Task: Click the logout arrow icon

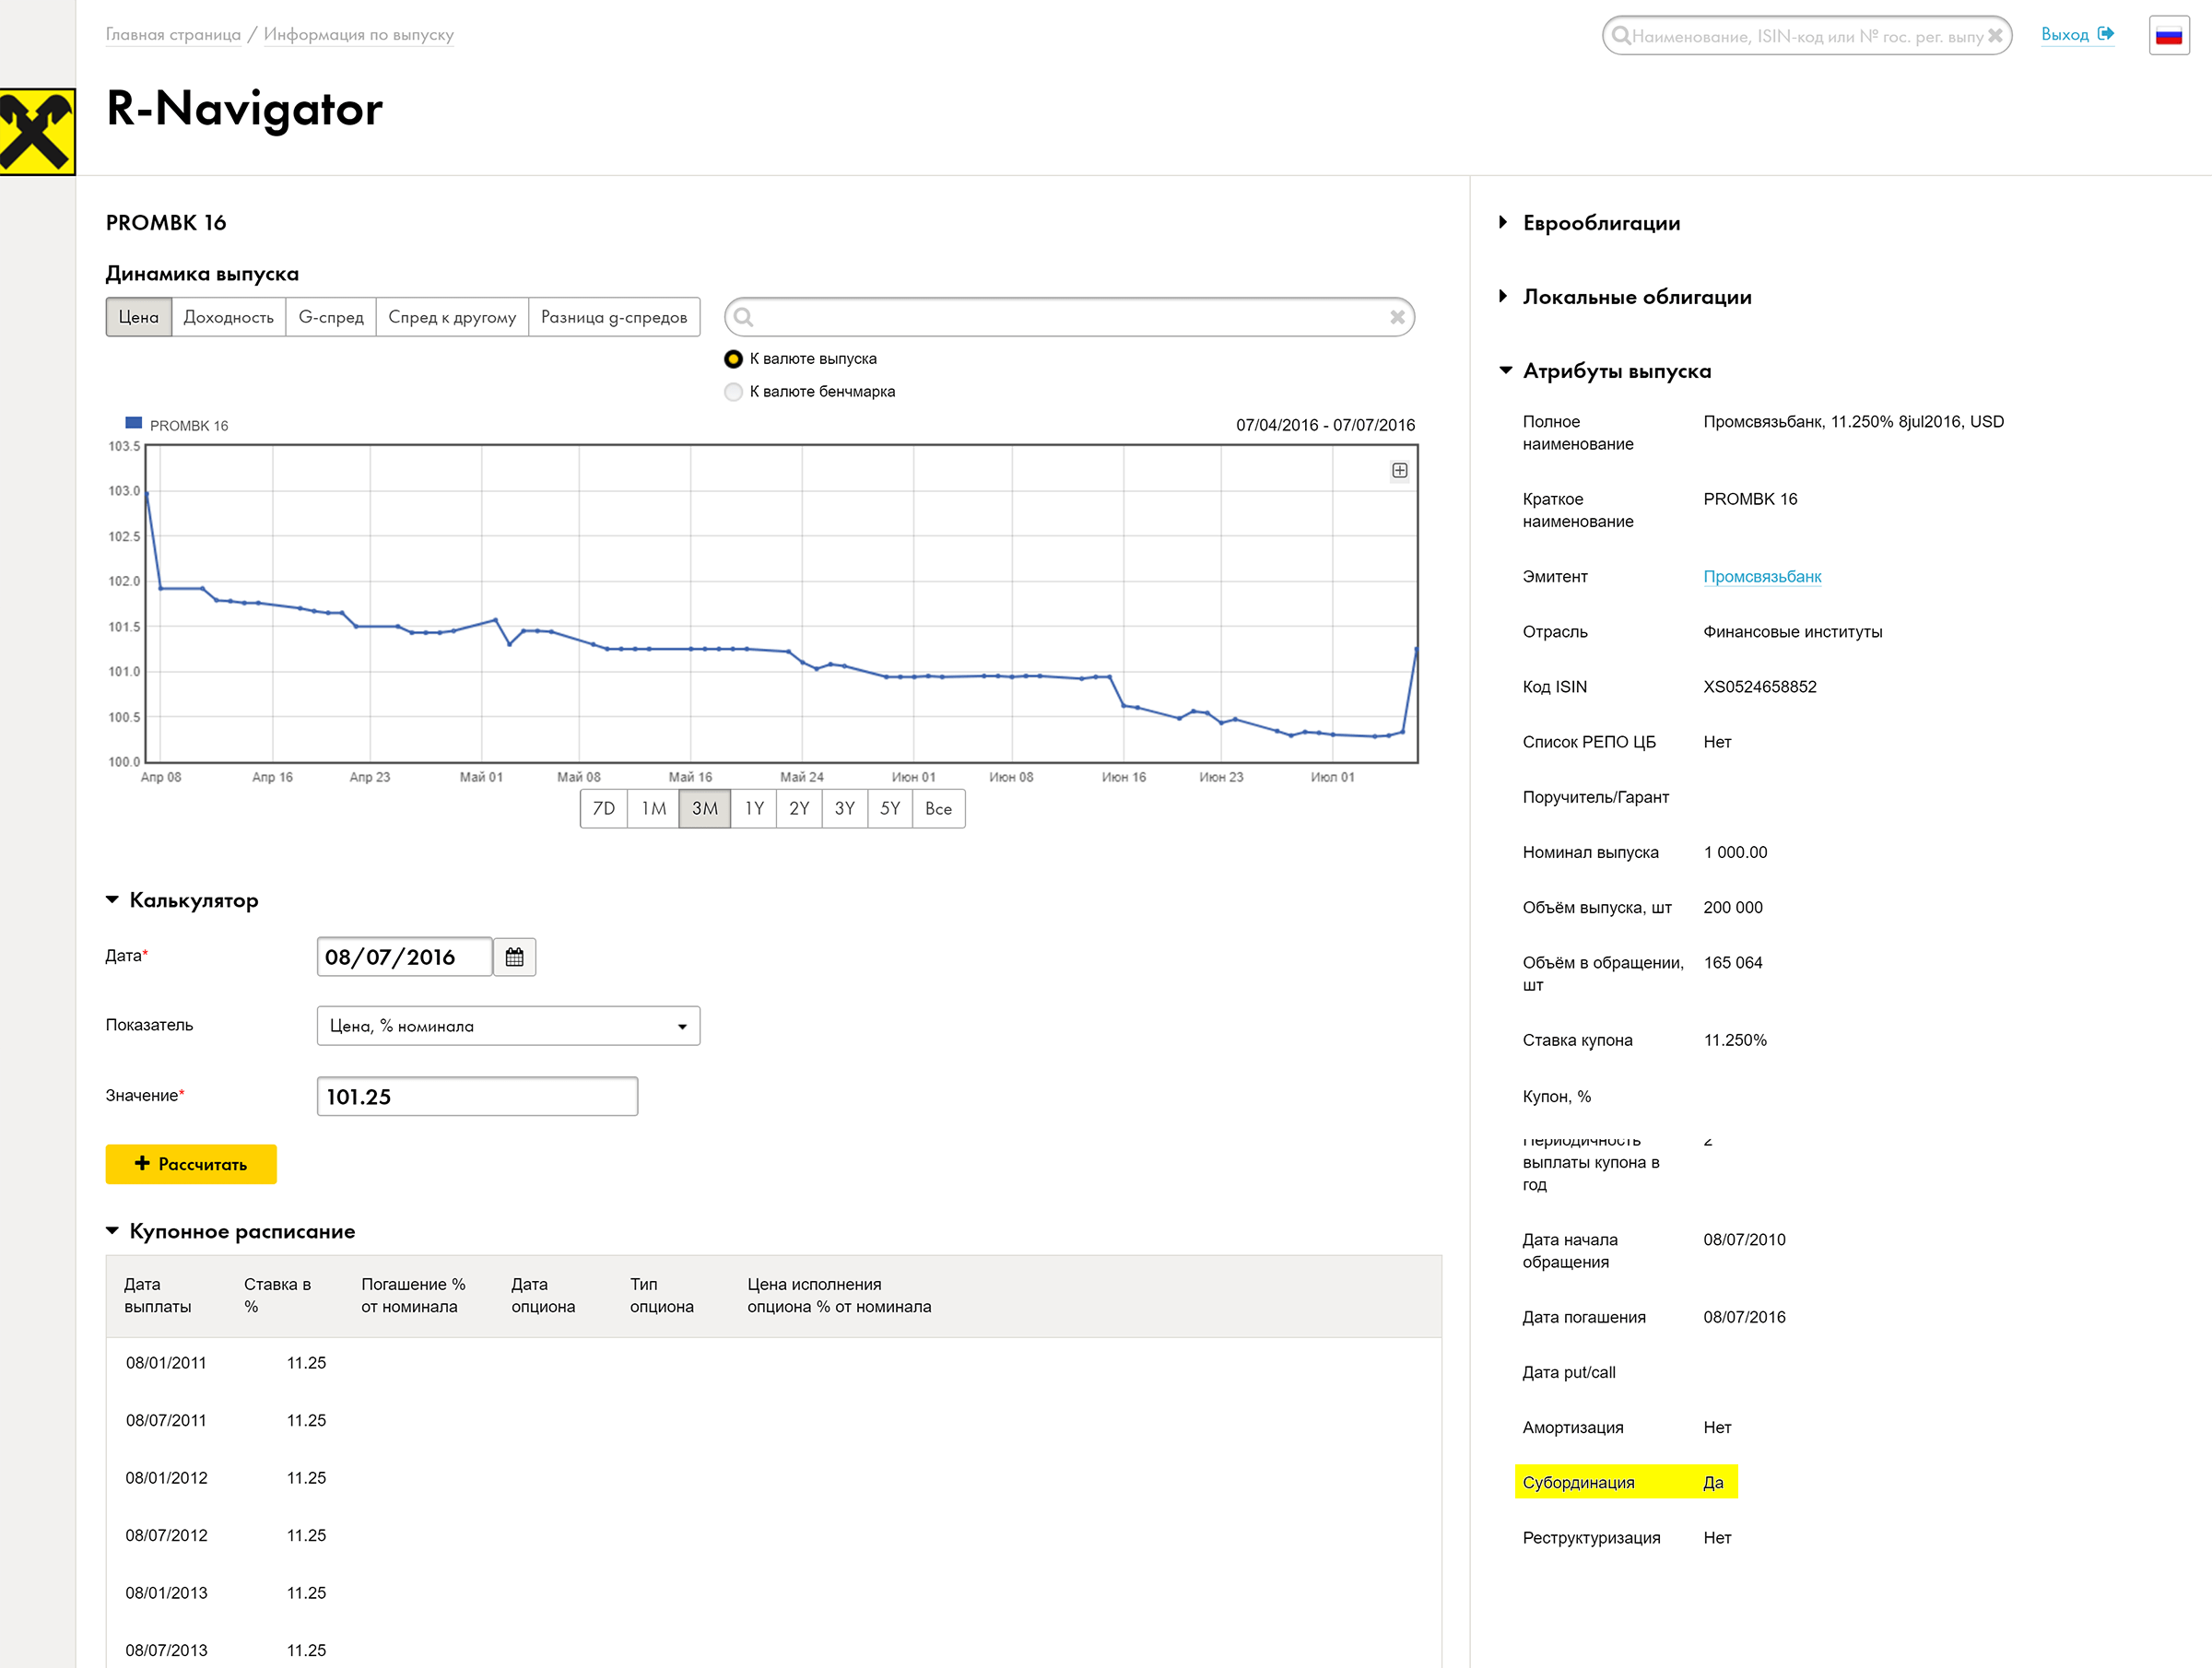Action: [2105, 34]
